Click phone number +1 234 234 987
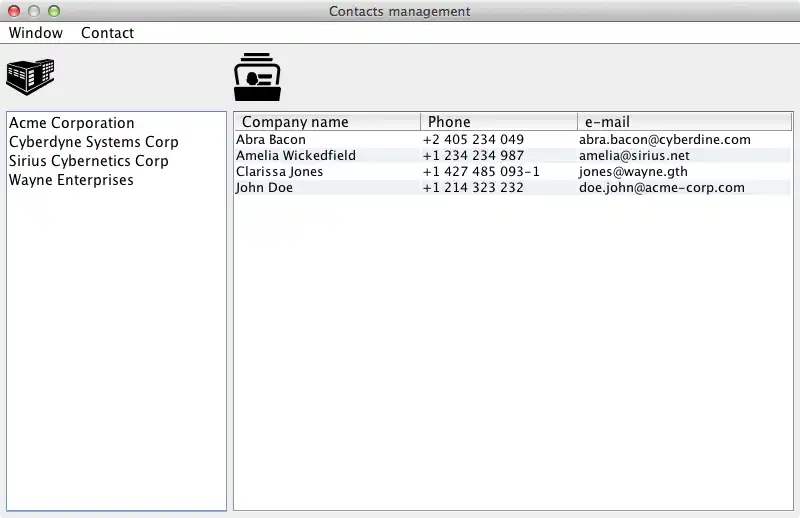800x518 pixels. tap(473, 156)
